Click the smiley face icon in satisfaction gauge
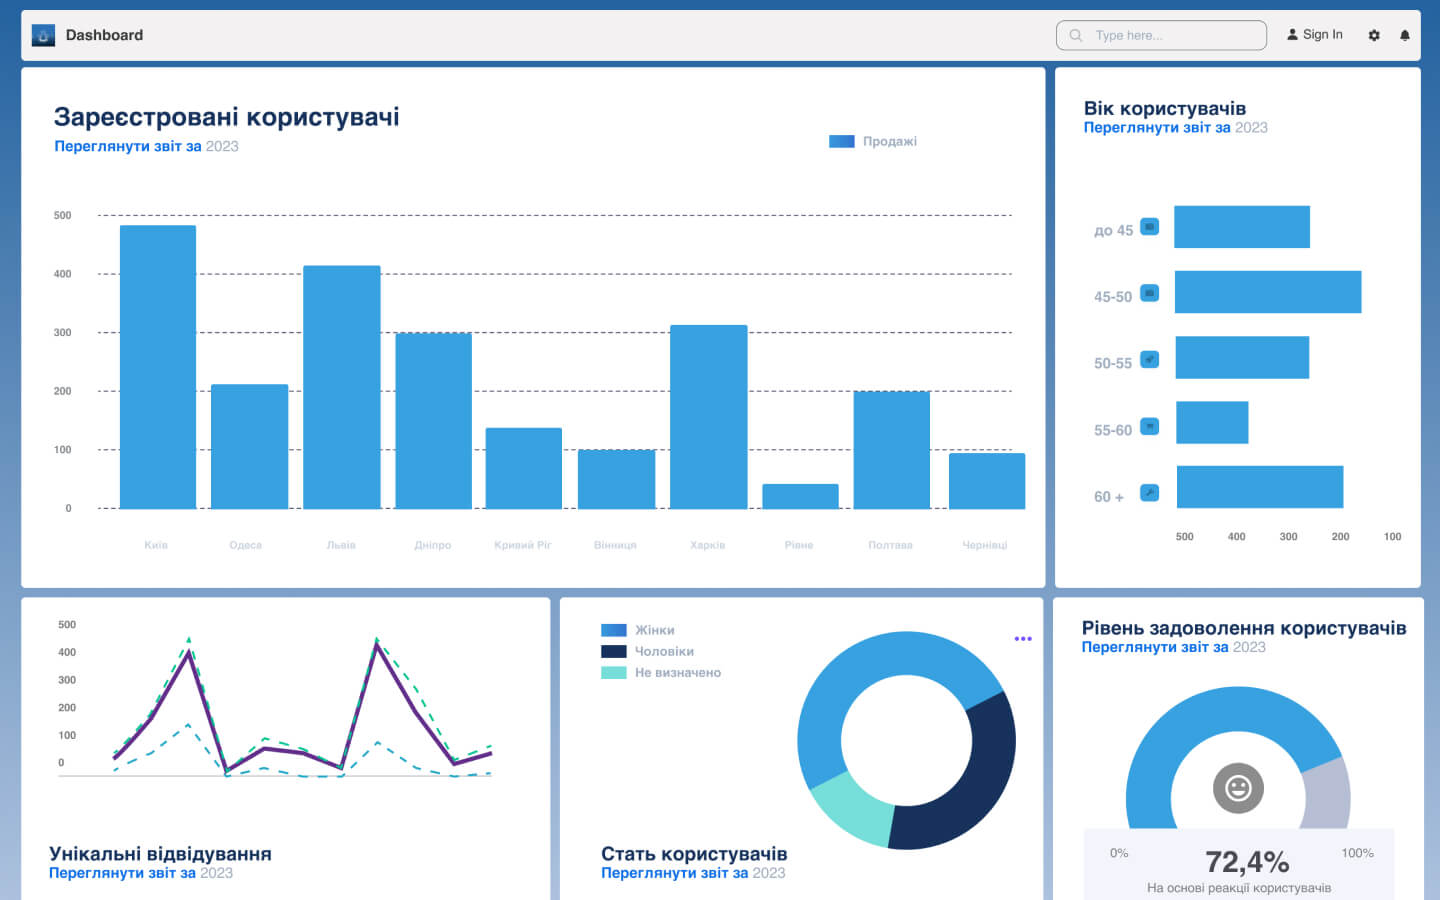Viewport: 1440px width, 900px height. pos(1238,788)
